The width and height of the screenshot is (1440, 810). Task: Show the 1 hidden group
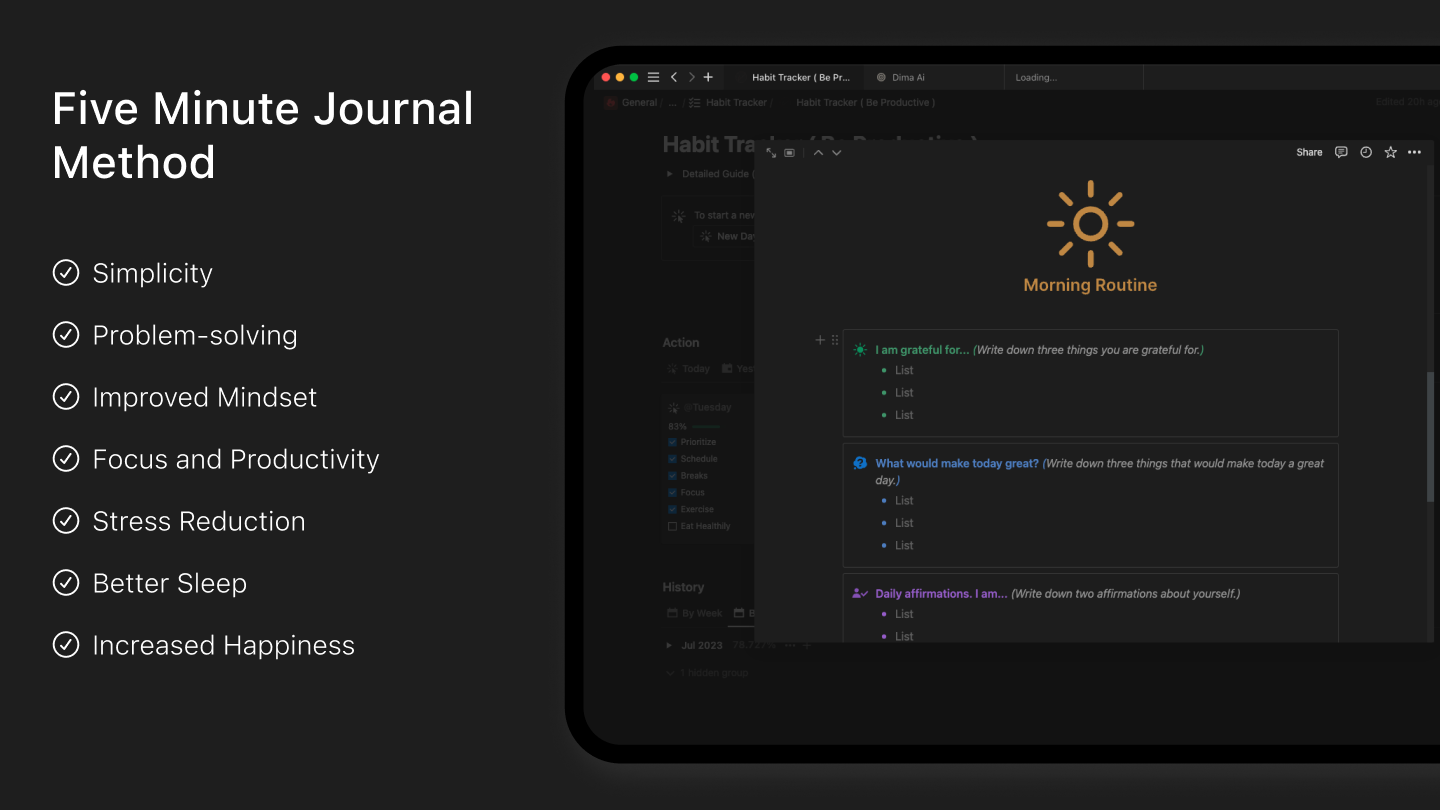[x=707, y=673]
